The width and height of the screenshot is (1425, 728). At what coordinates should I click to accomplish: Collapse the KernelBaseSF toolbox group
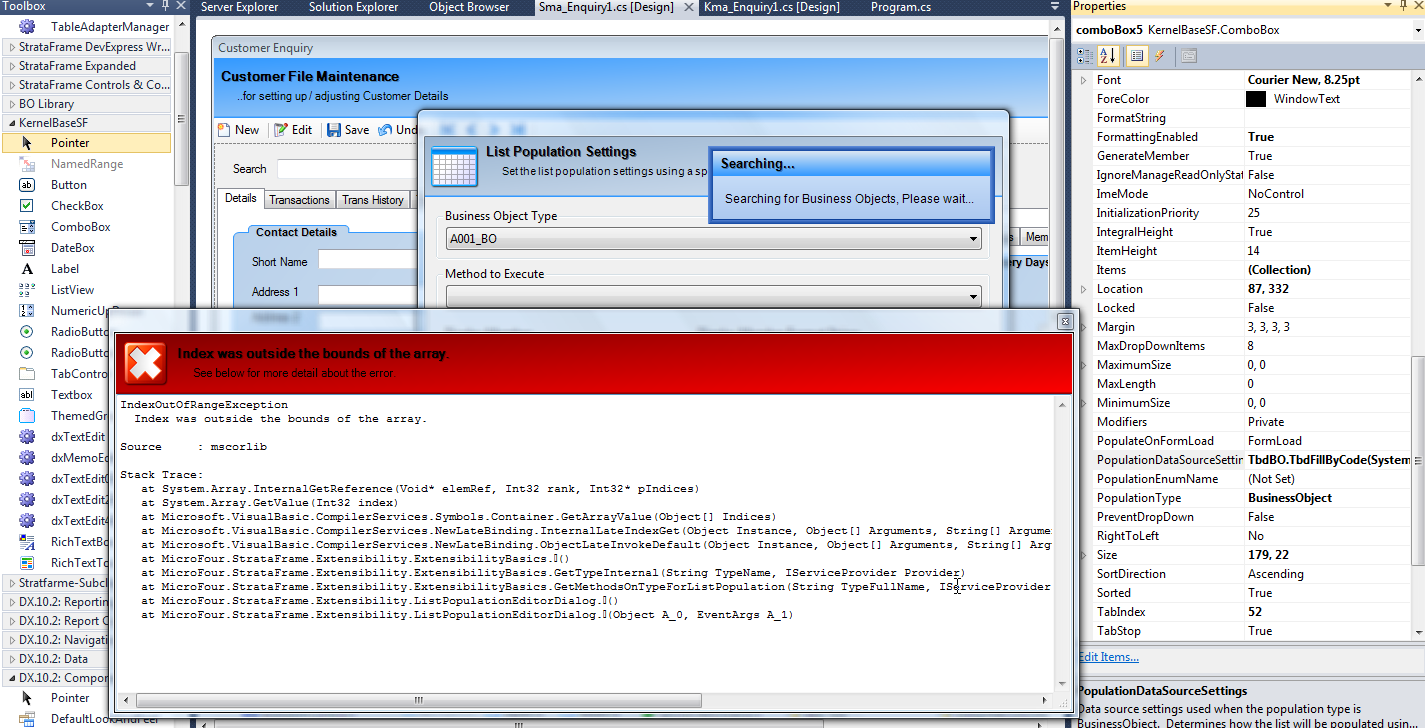pyautogui.click(x=11, y=123)
